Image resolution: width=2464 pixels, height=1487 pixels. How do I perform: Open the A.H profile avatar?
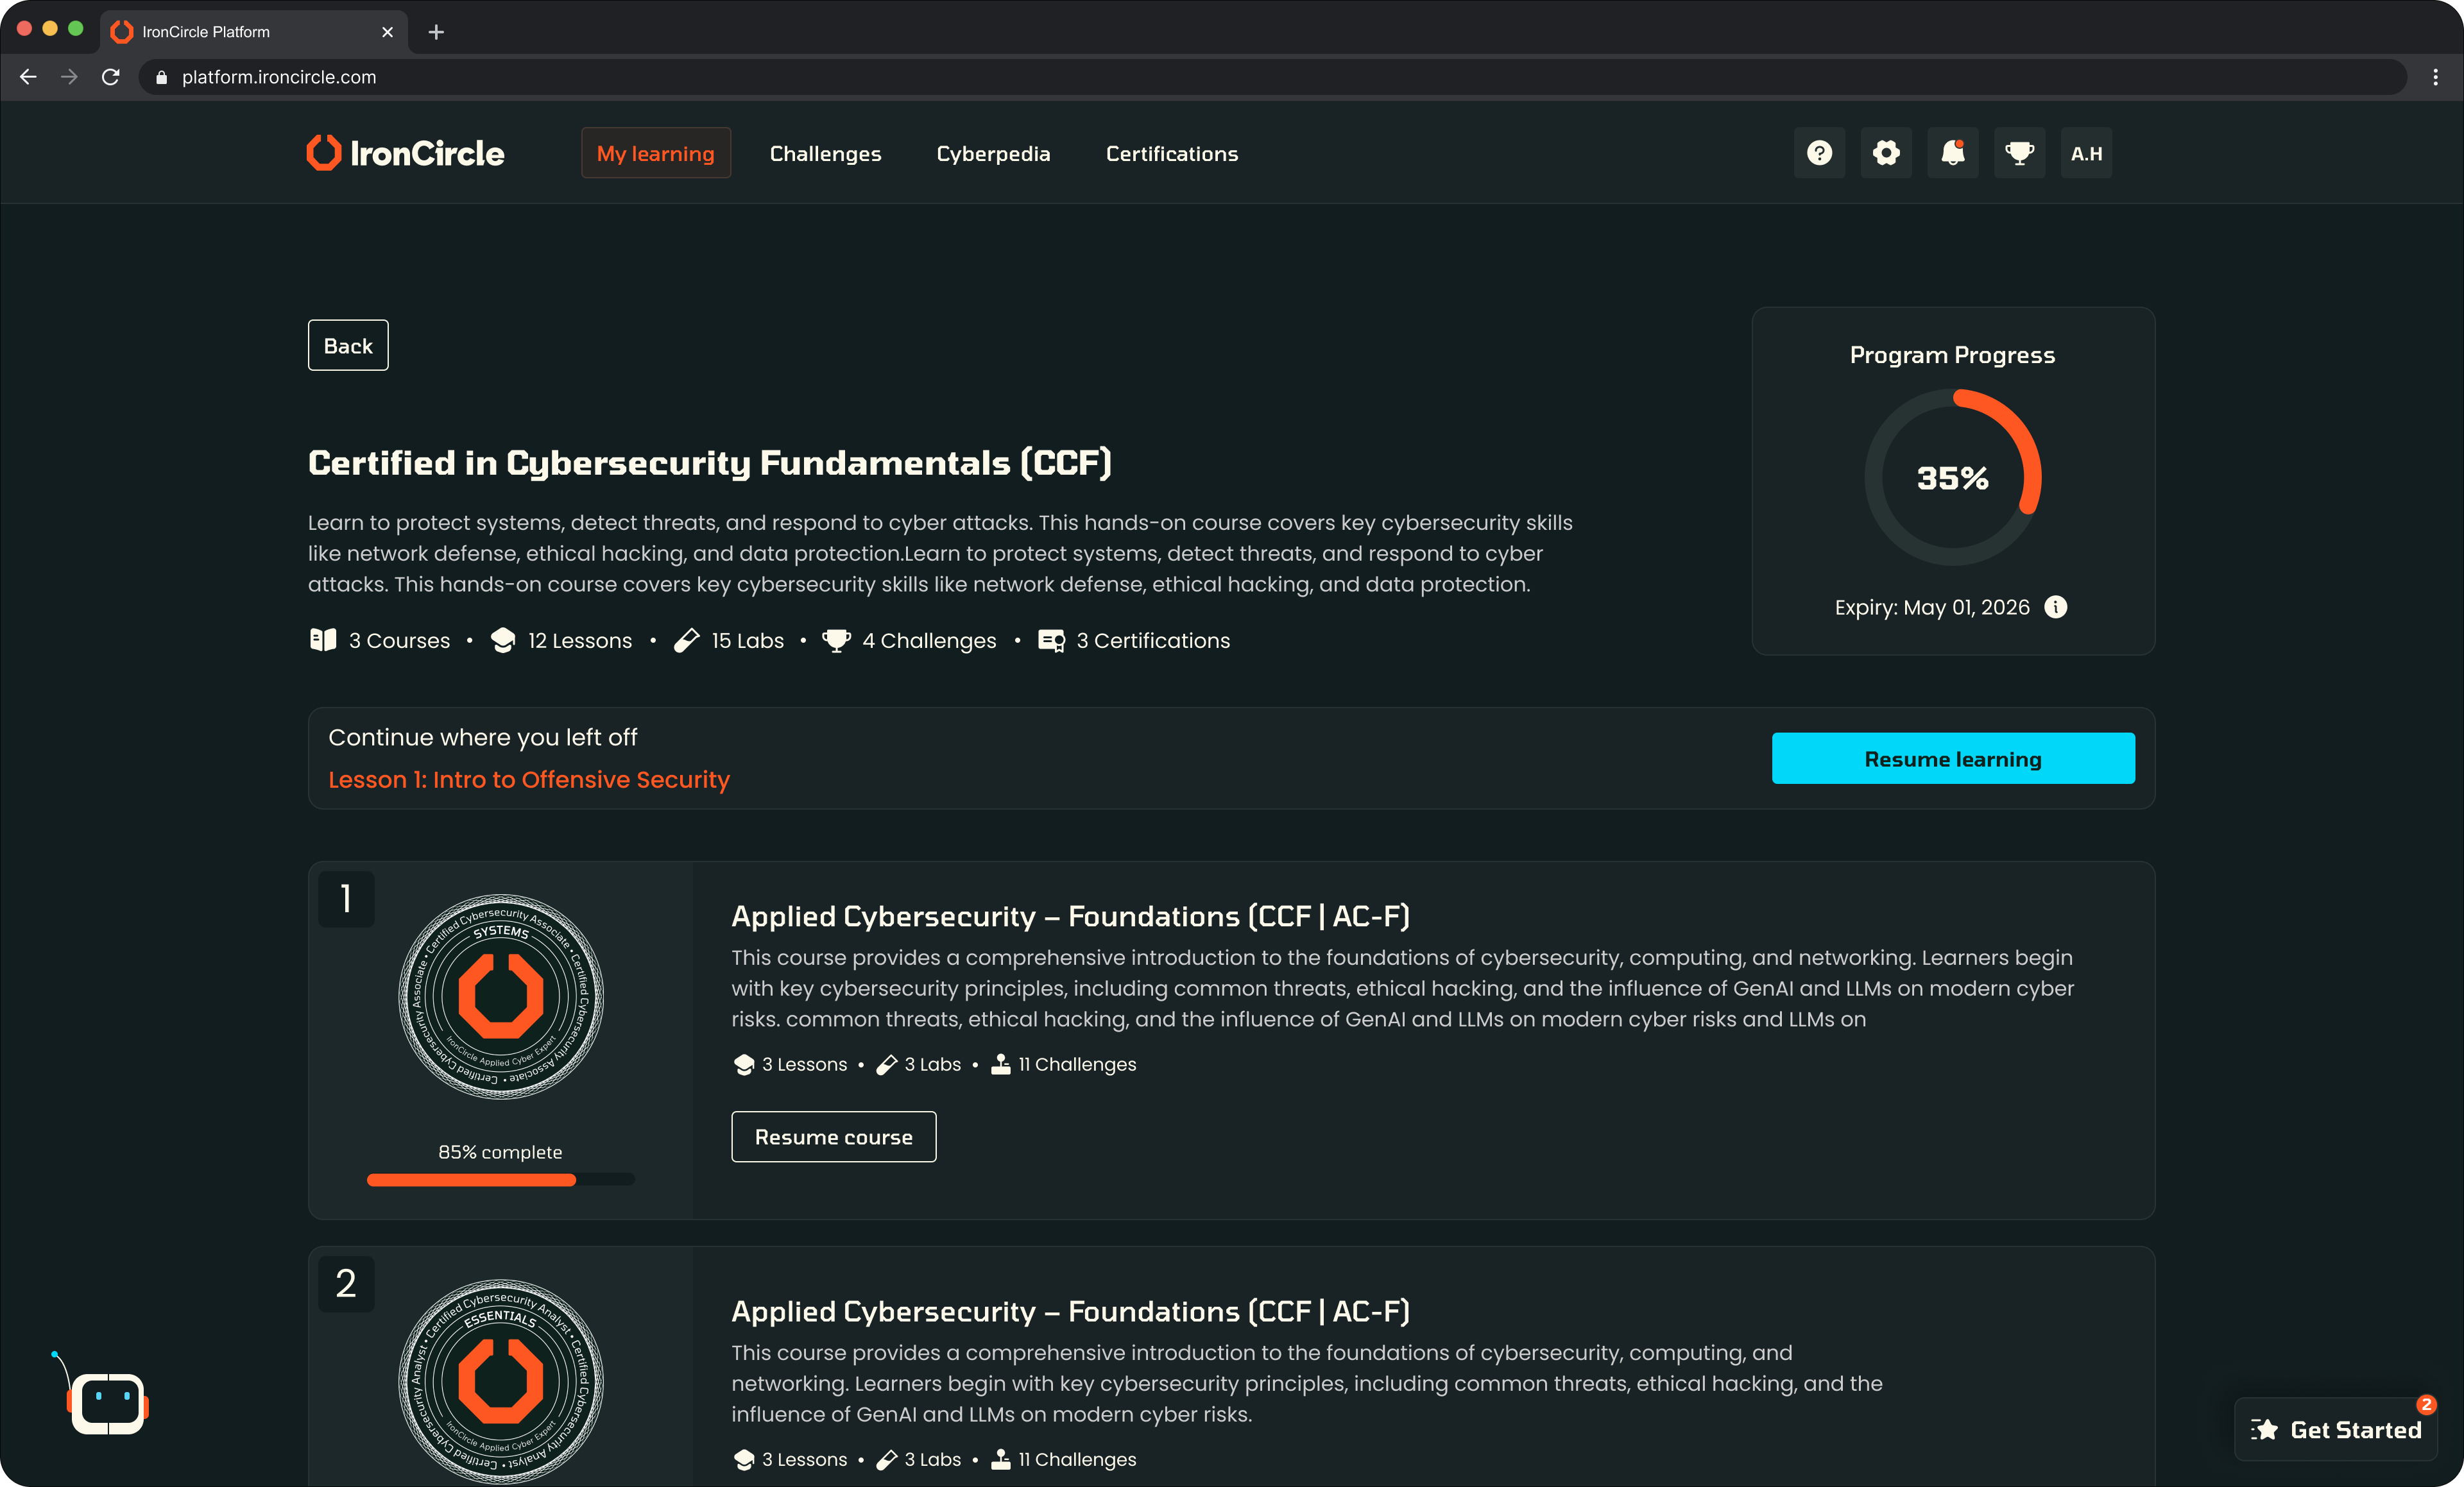point(2086,153)
